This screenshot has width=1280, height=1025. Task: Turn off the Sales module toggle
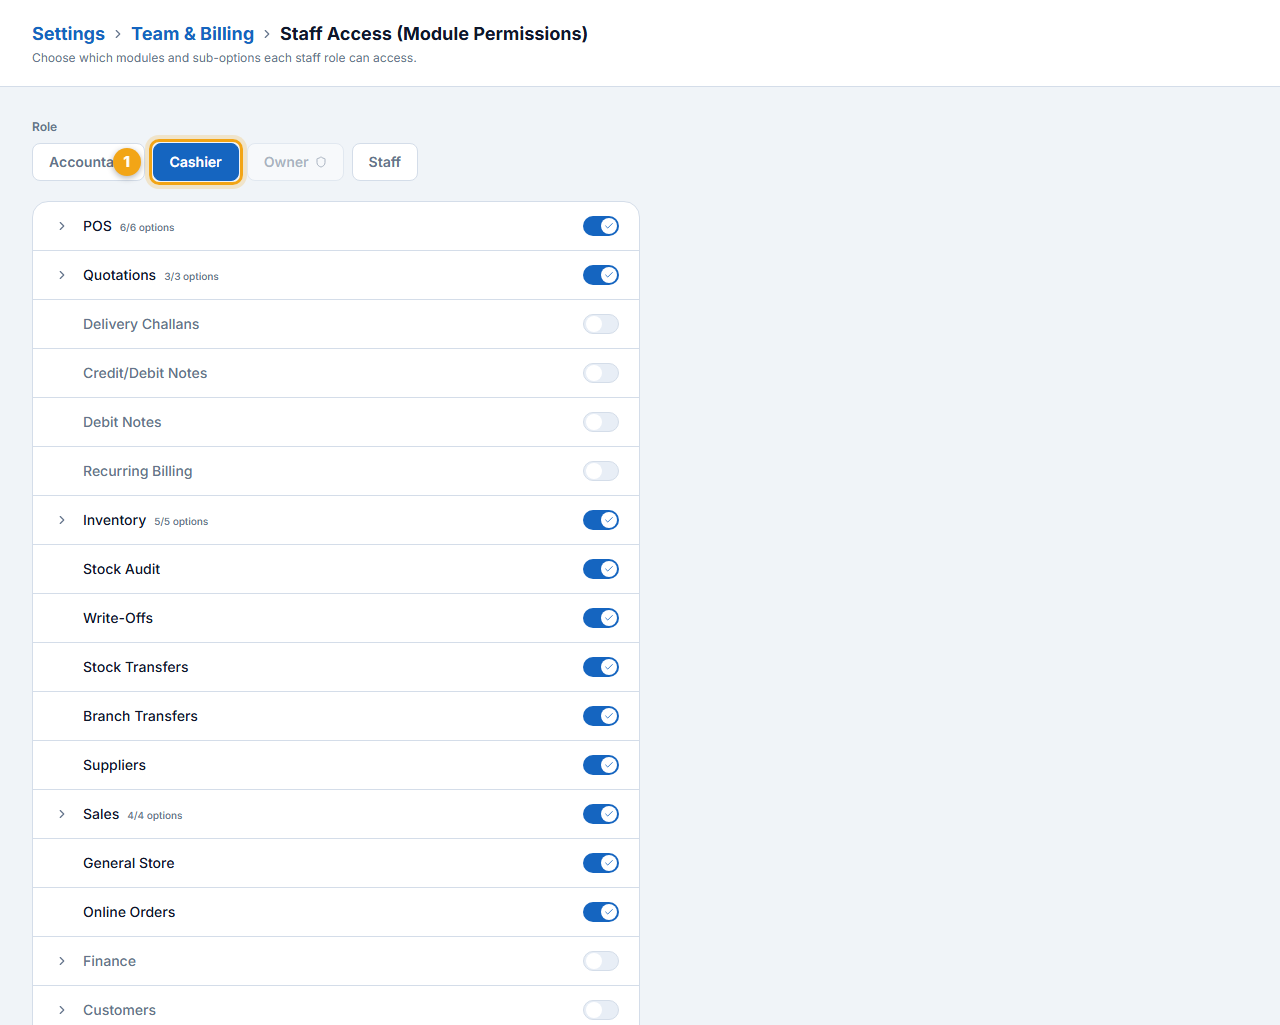point(601,814)
